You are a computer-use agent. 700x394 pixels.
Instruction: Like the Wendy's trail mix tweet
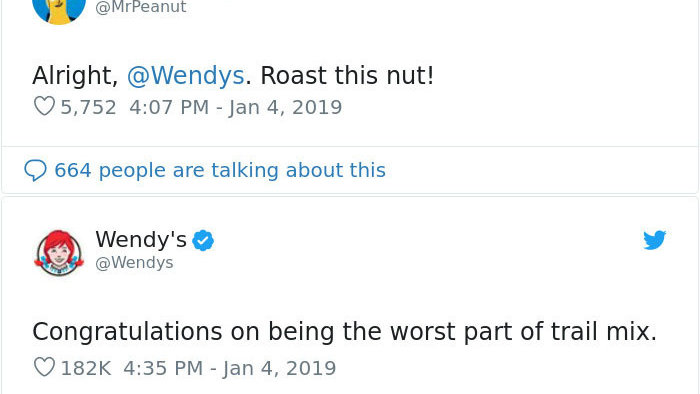(x=44, y=367)
